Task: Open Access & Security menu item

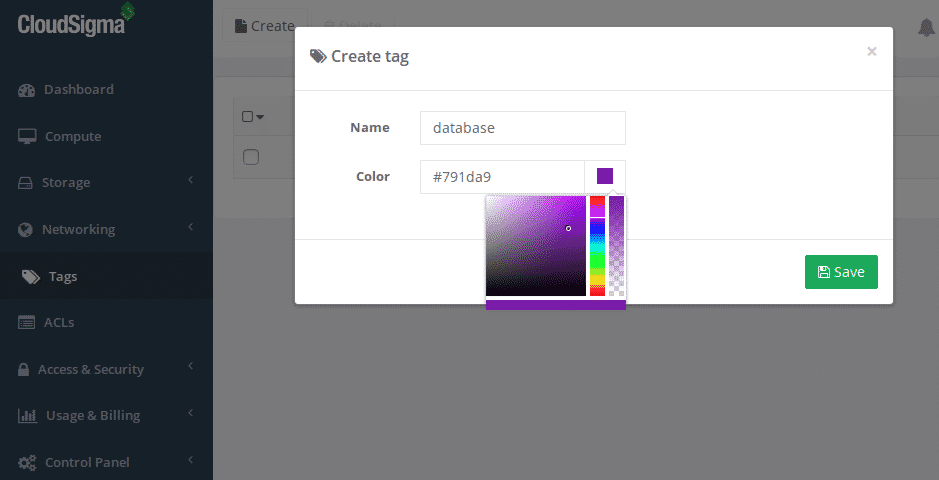Action: pos(90,369)
